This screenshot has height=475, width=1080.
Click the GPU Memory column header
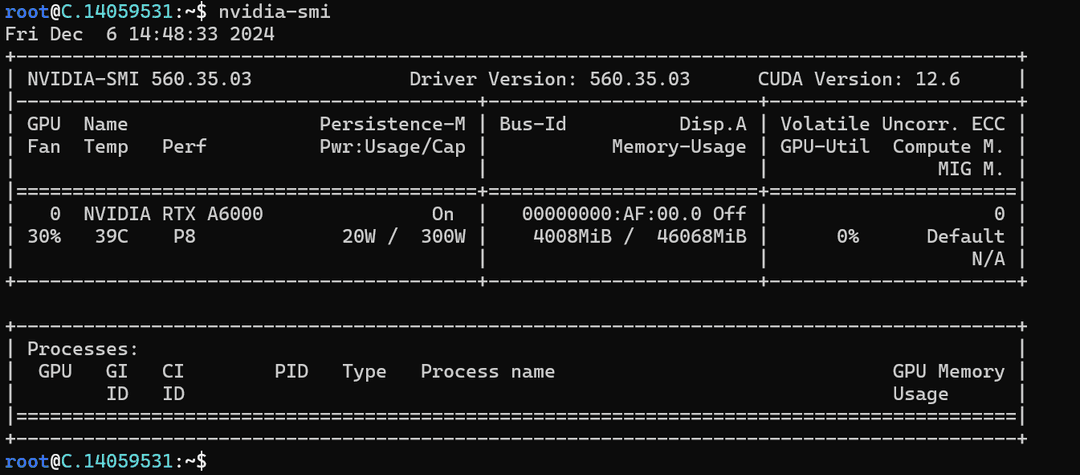click(949, 372)
